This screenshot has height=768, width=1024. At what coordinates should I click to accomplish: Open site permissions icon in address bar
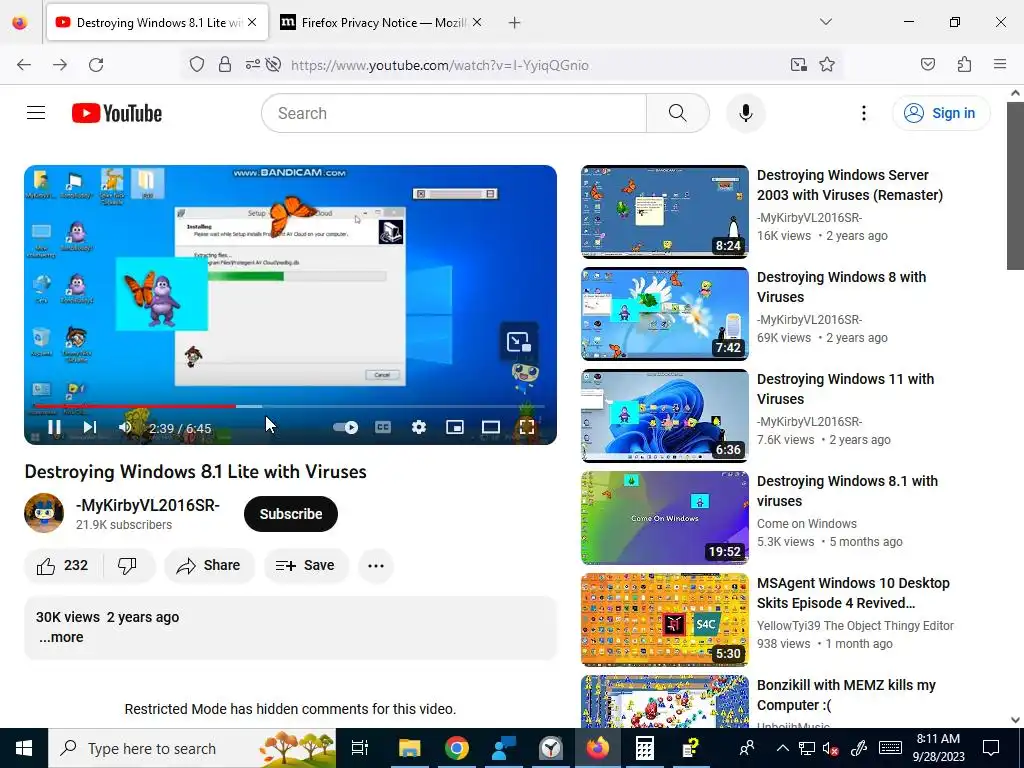[252, 65]
